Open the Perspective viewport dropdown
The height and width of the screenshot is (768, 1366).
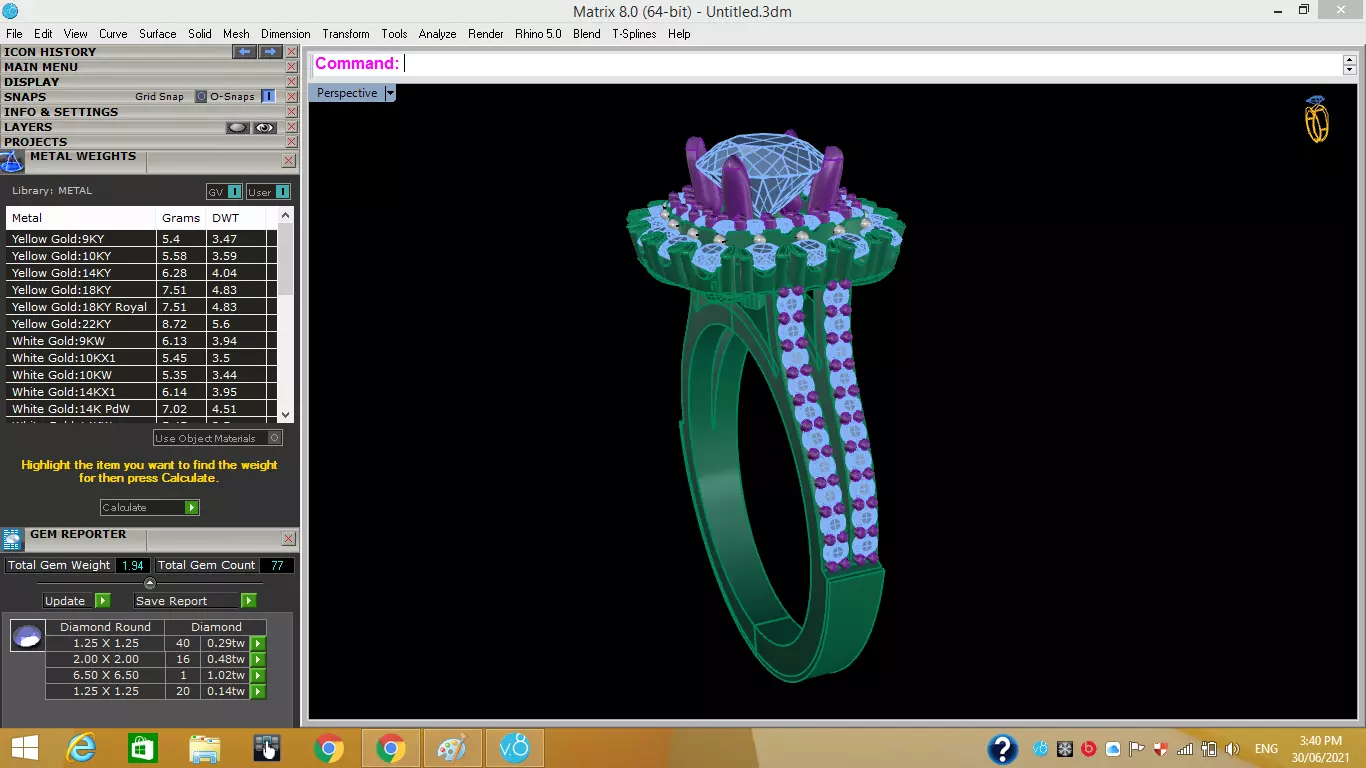(x=391, y=93)
